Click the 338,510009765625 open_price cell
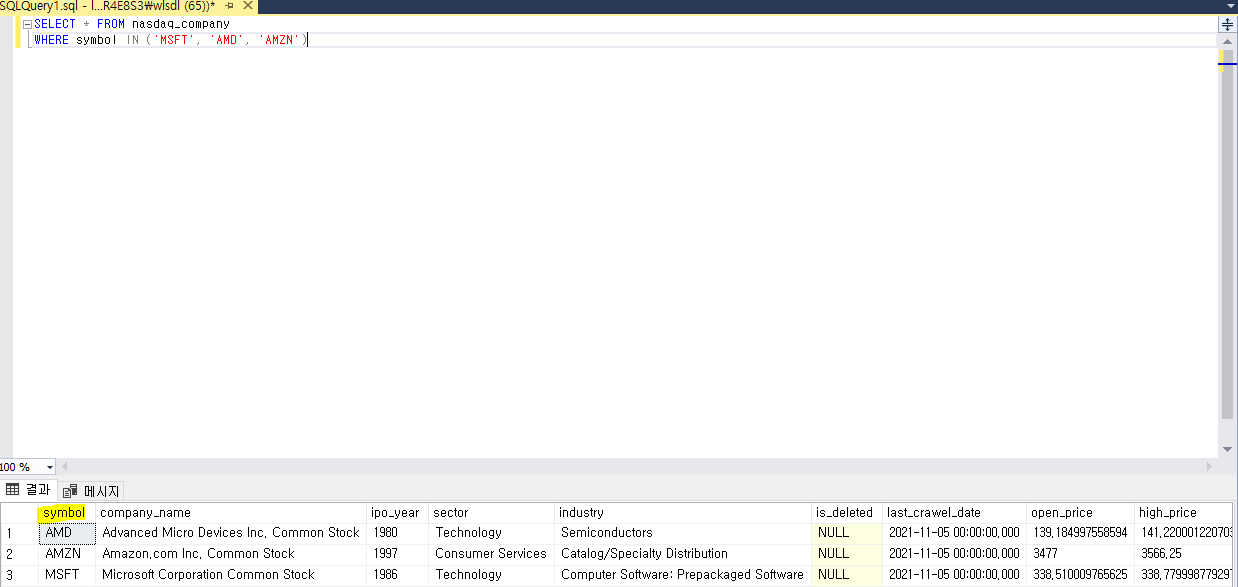1238x587 pixels. [1080, 575]
